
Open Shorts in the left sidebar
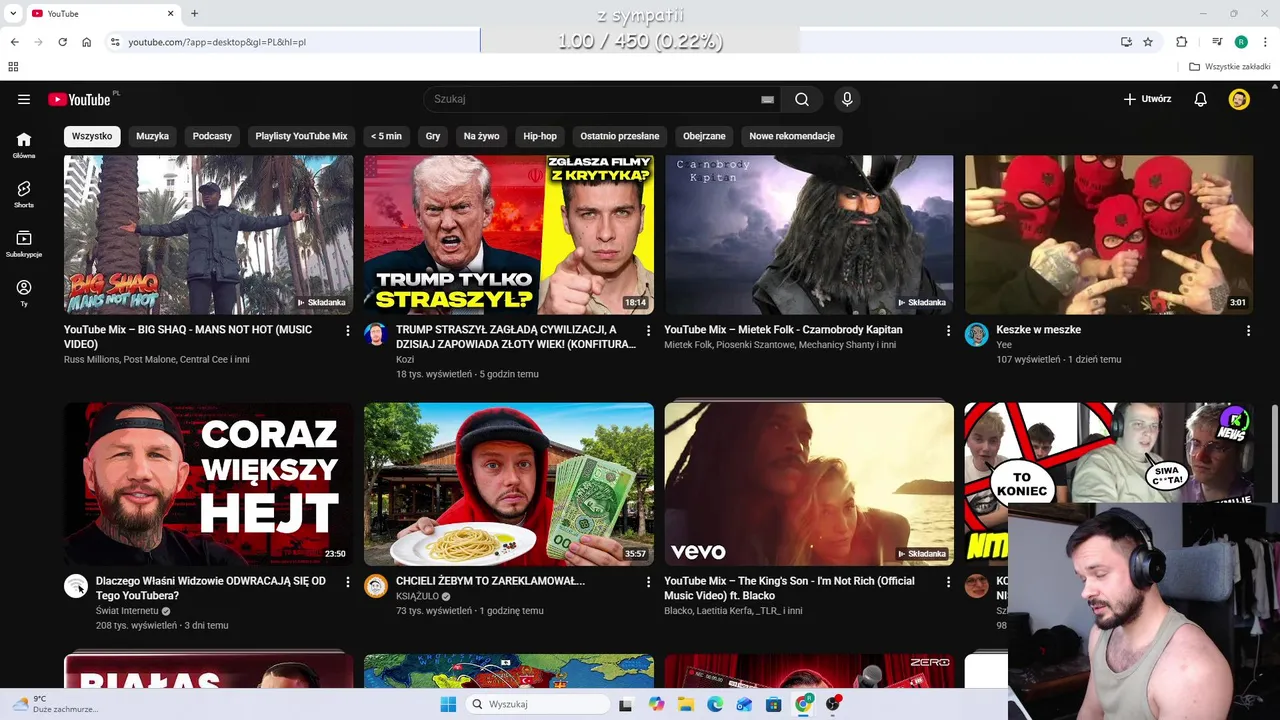[24, 194]
